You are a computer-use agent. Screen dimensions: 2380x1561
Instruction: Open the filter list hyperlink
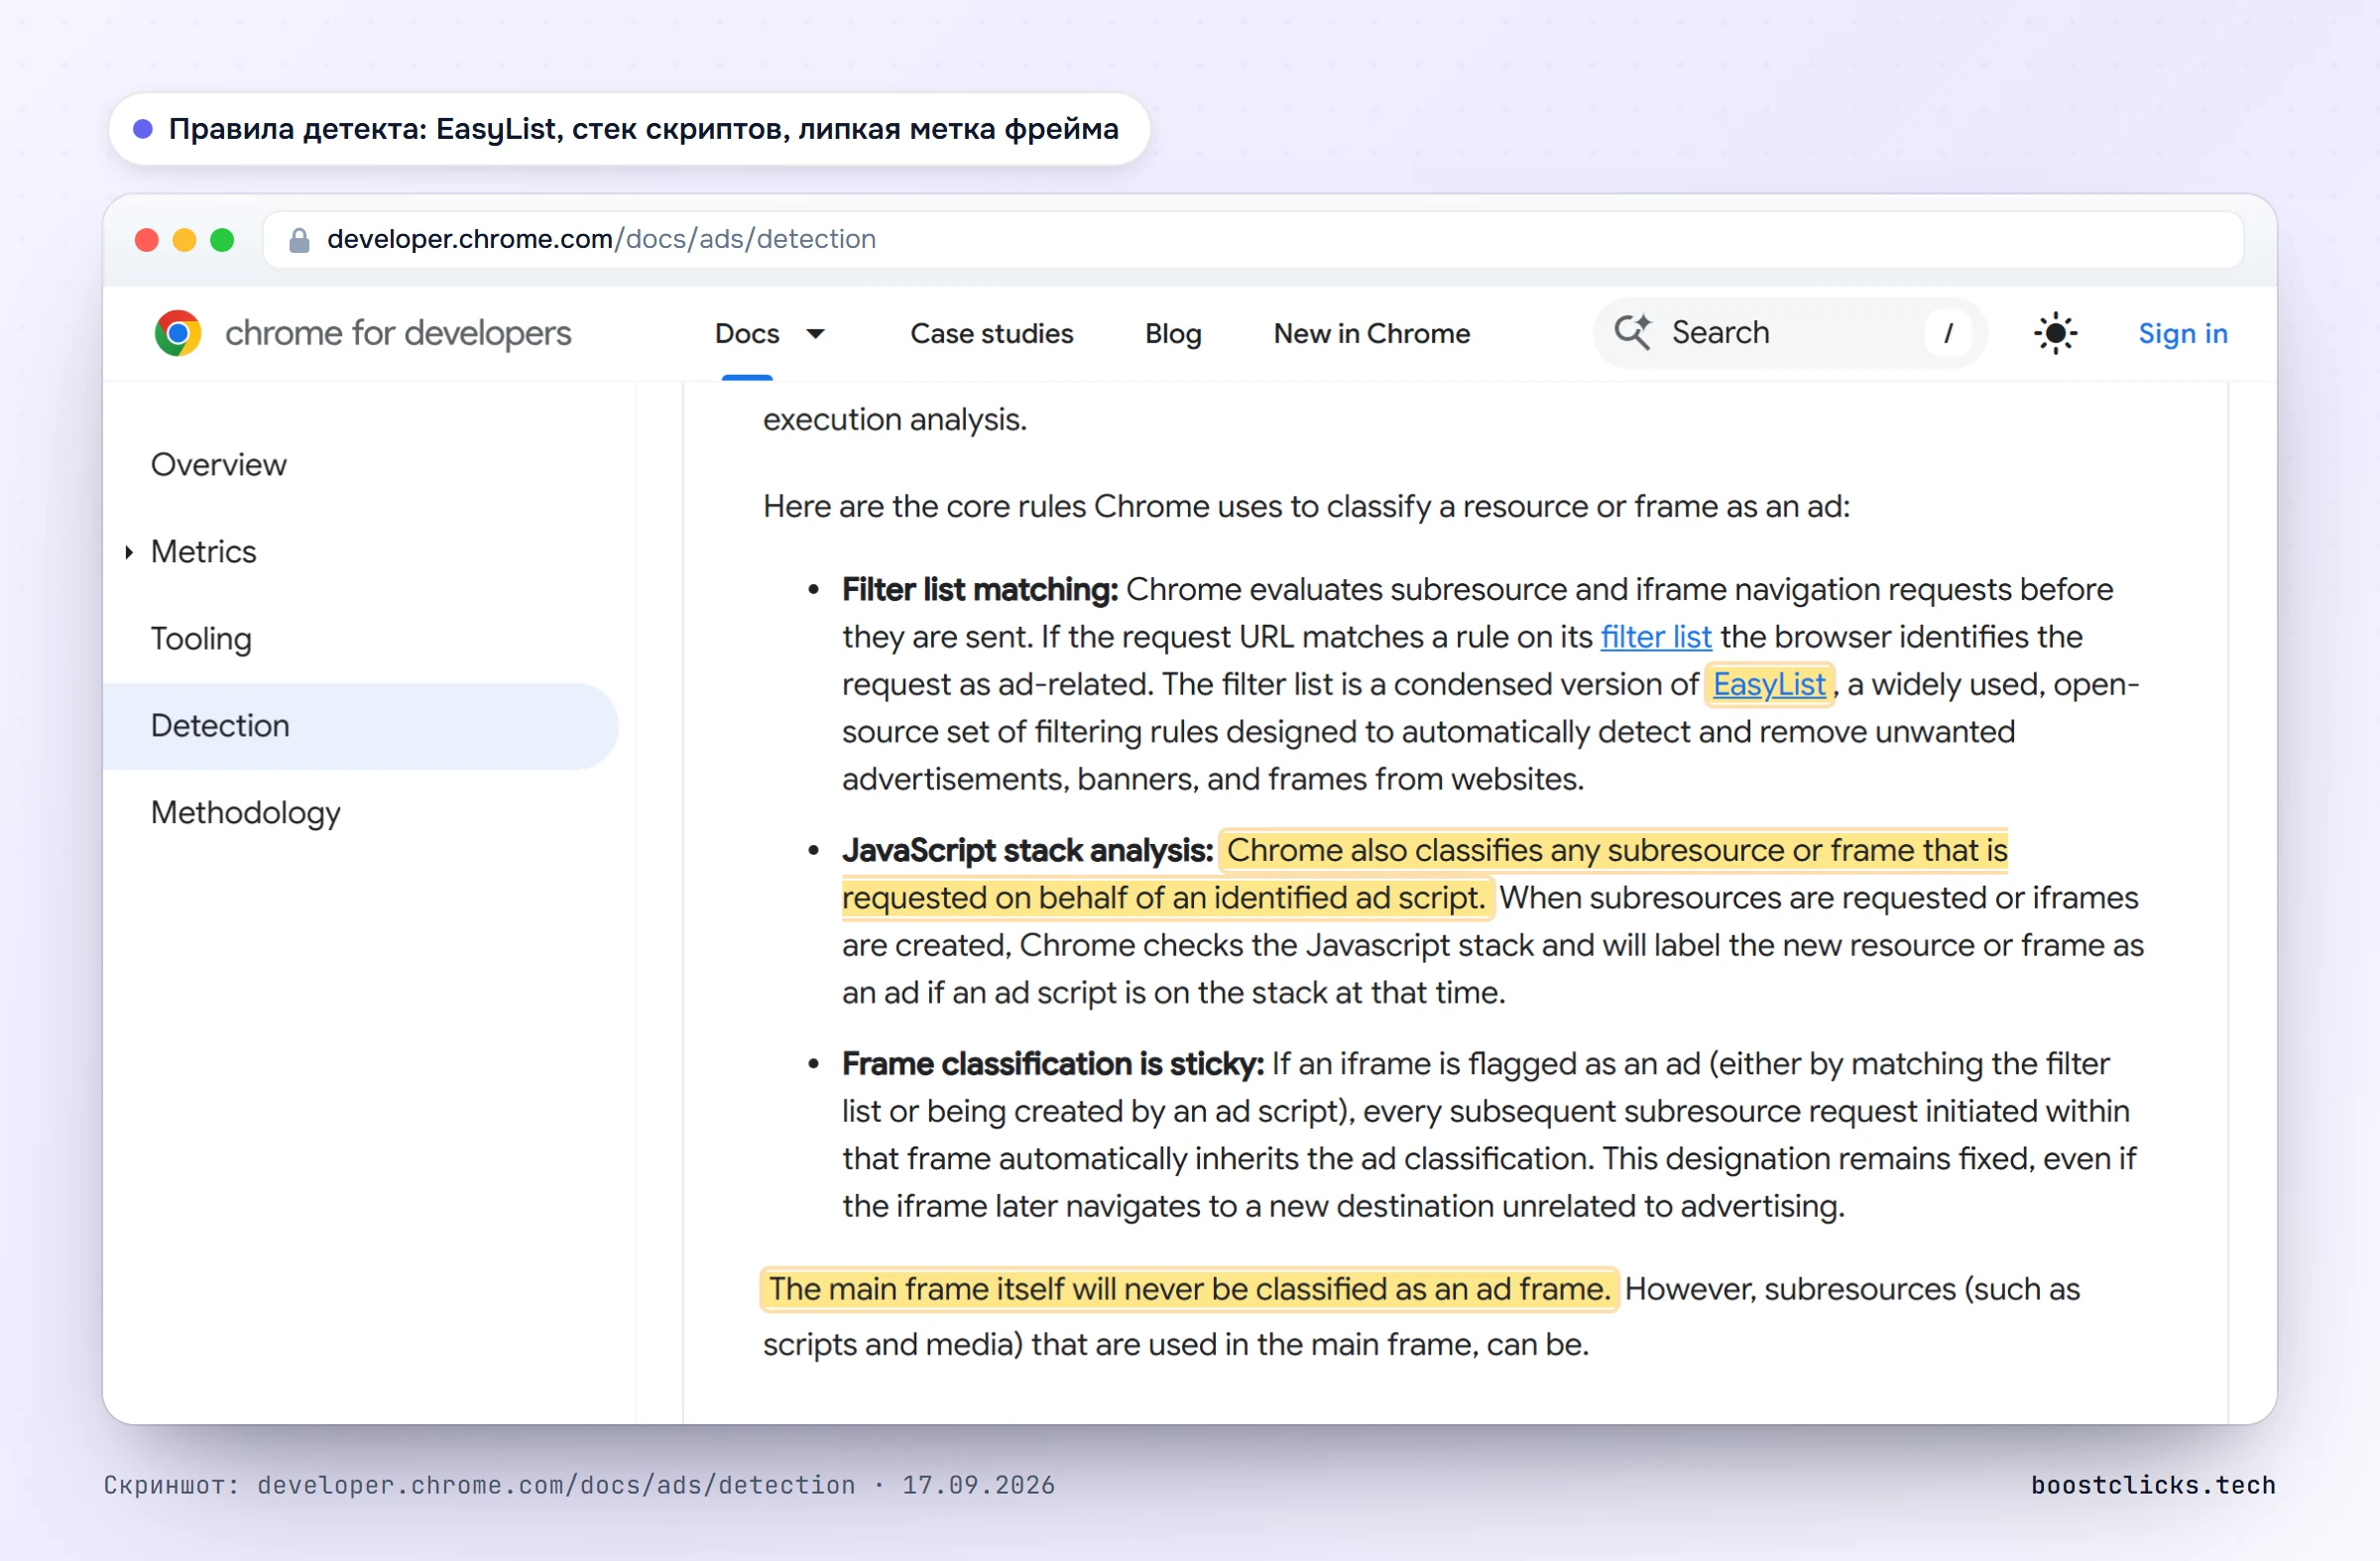(x=1655, y=637)
